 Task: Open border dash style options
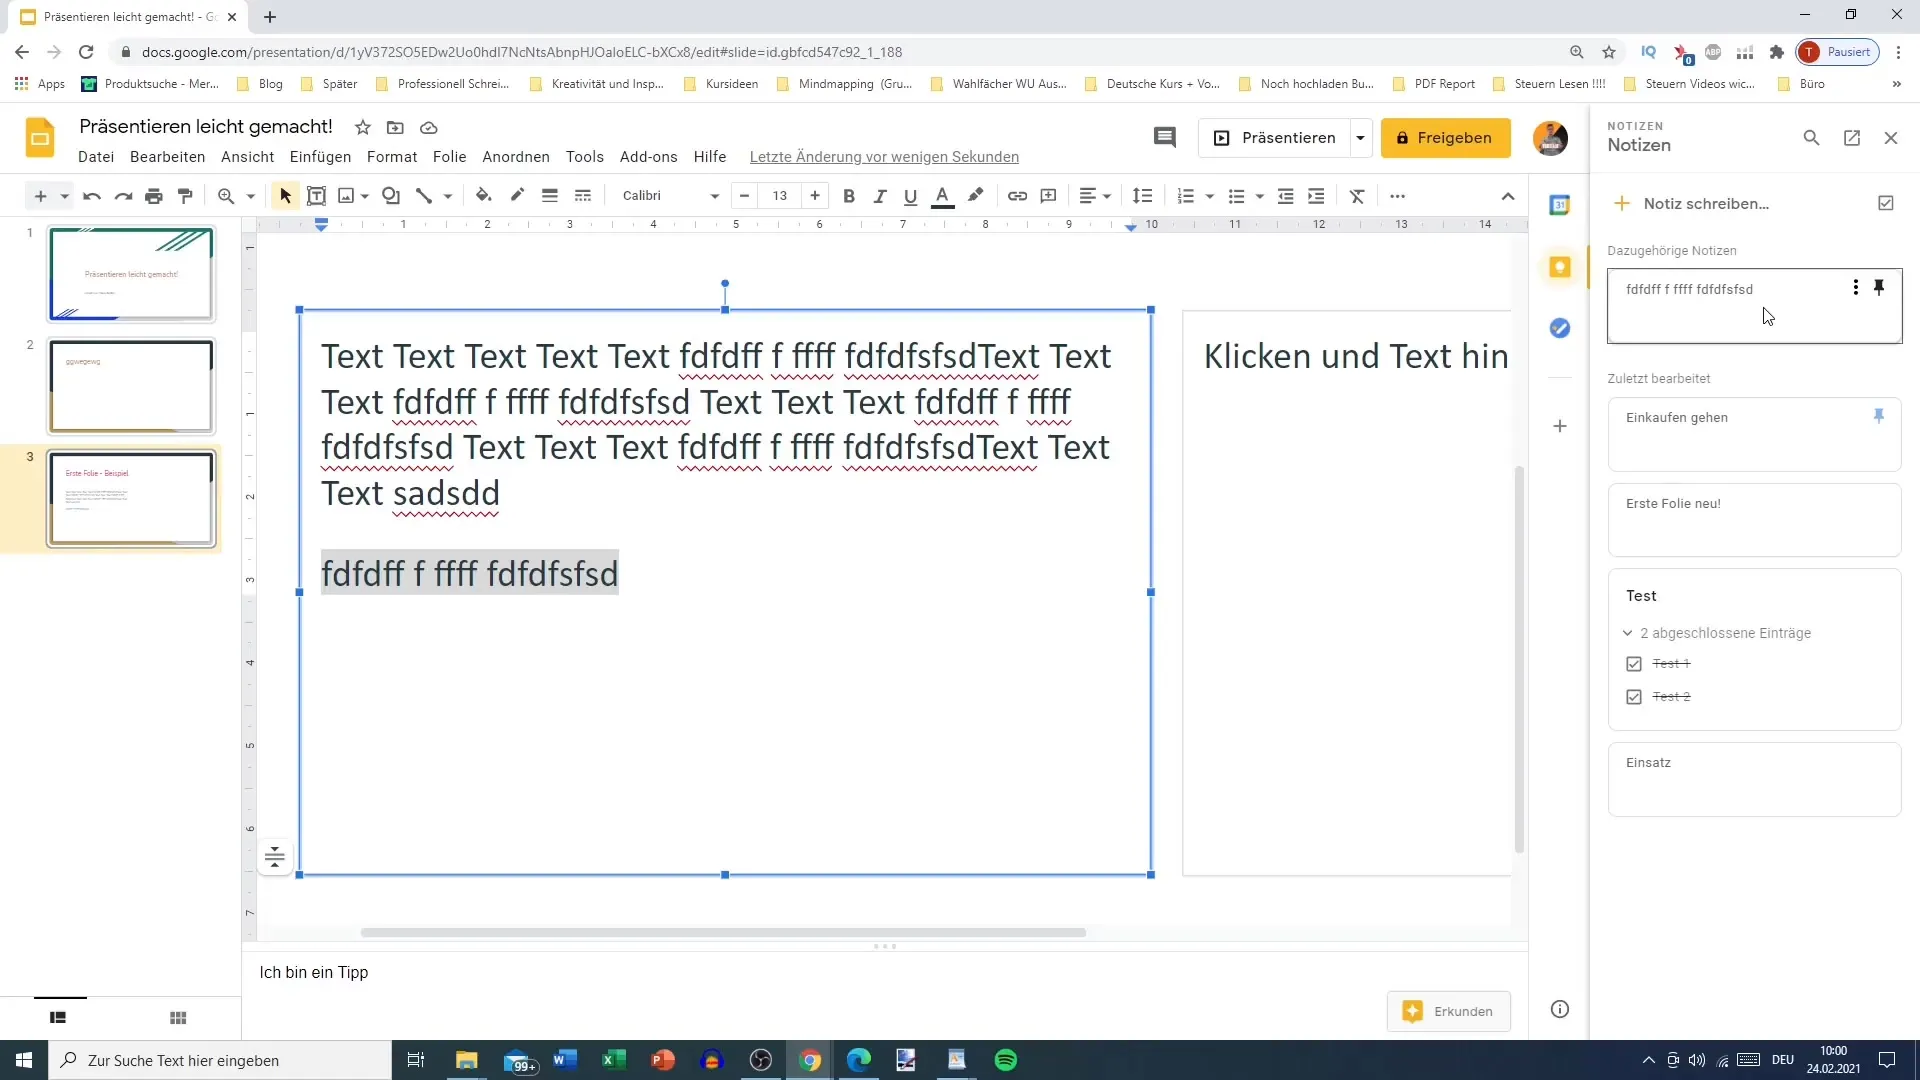click(583, 196)
